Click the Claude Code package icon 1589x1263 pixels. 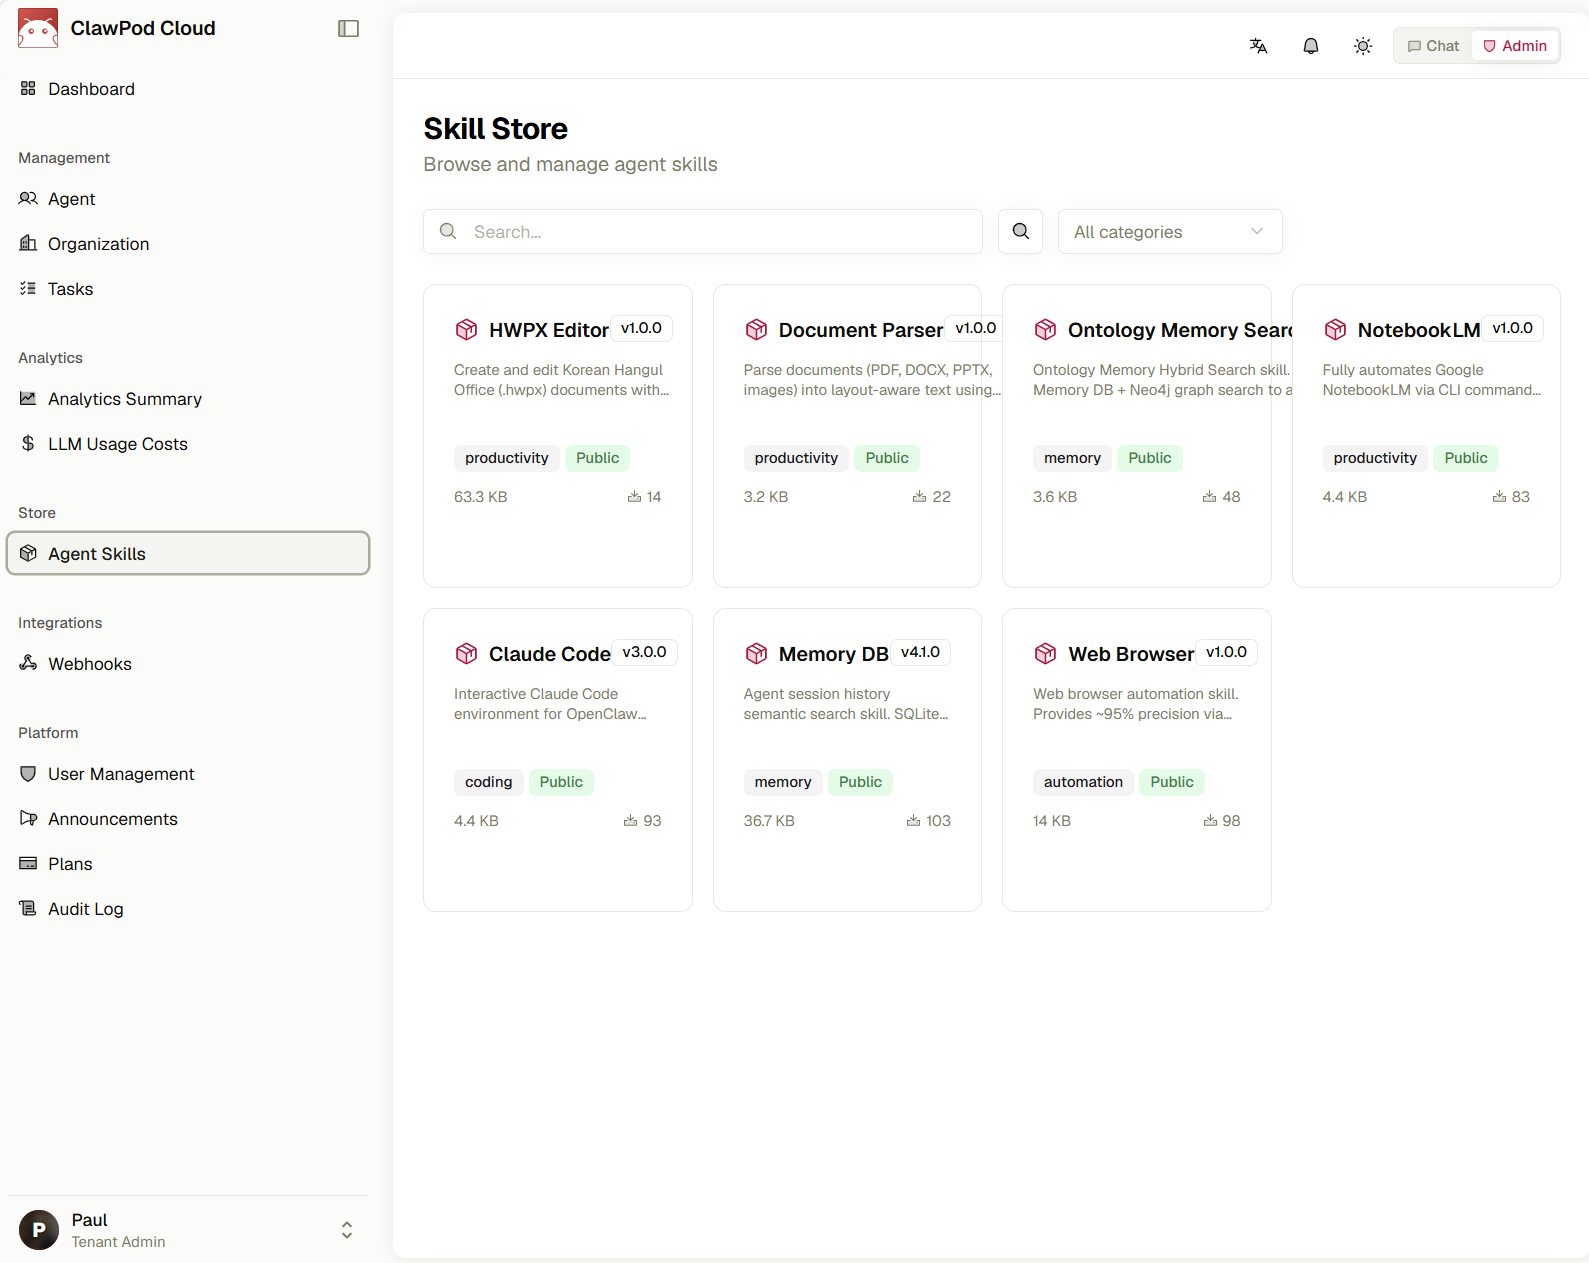point(466,654)
